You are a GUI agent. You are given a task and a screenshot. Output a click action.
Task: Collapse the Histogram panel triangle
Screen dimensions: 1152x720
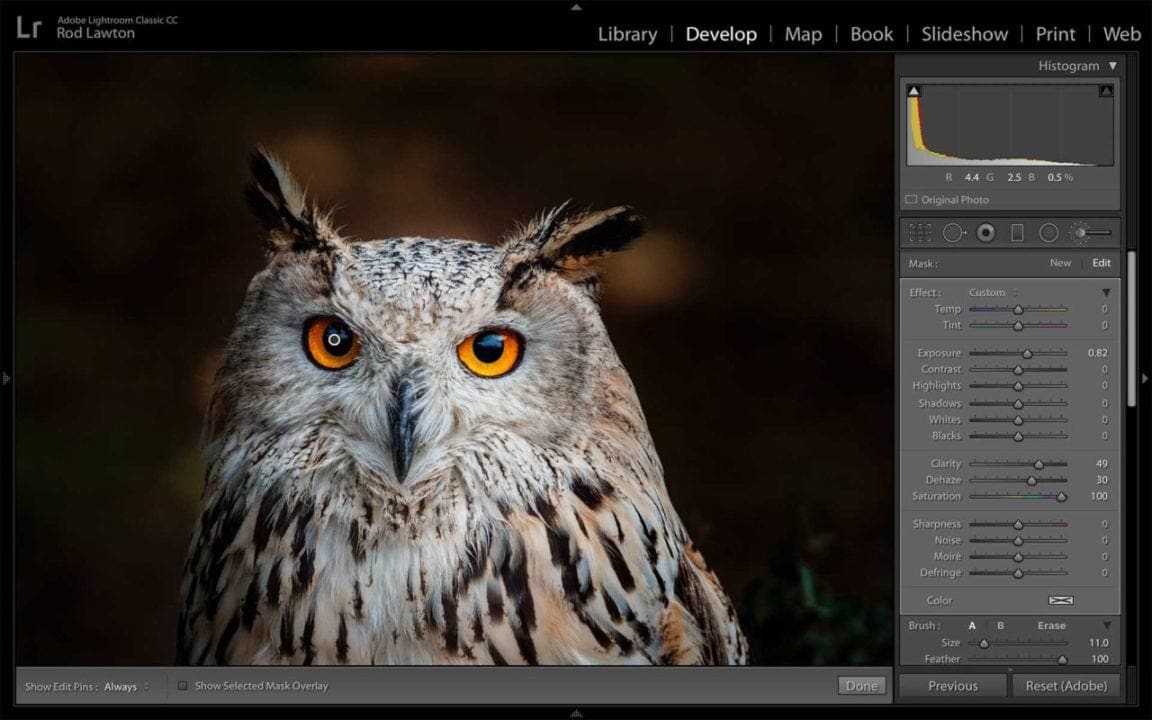[x=1113, y=66]
